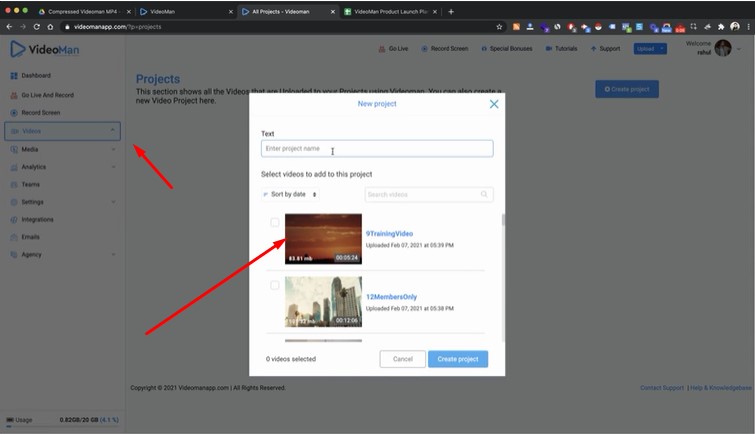Open the 9TrainingVideo title link

coord(389,234)
